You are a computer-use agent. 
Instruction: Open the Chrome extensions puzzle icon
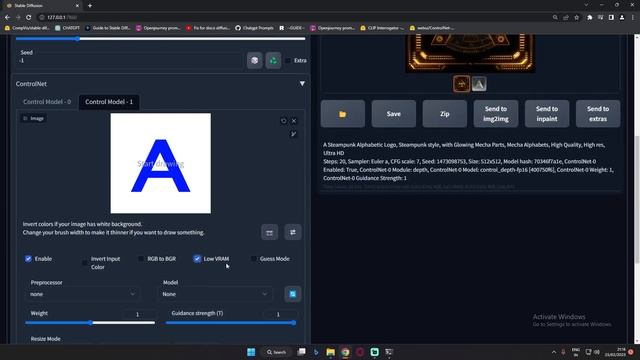coord(590,18)
